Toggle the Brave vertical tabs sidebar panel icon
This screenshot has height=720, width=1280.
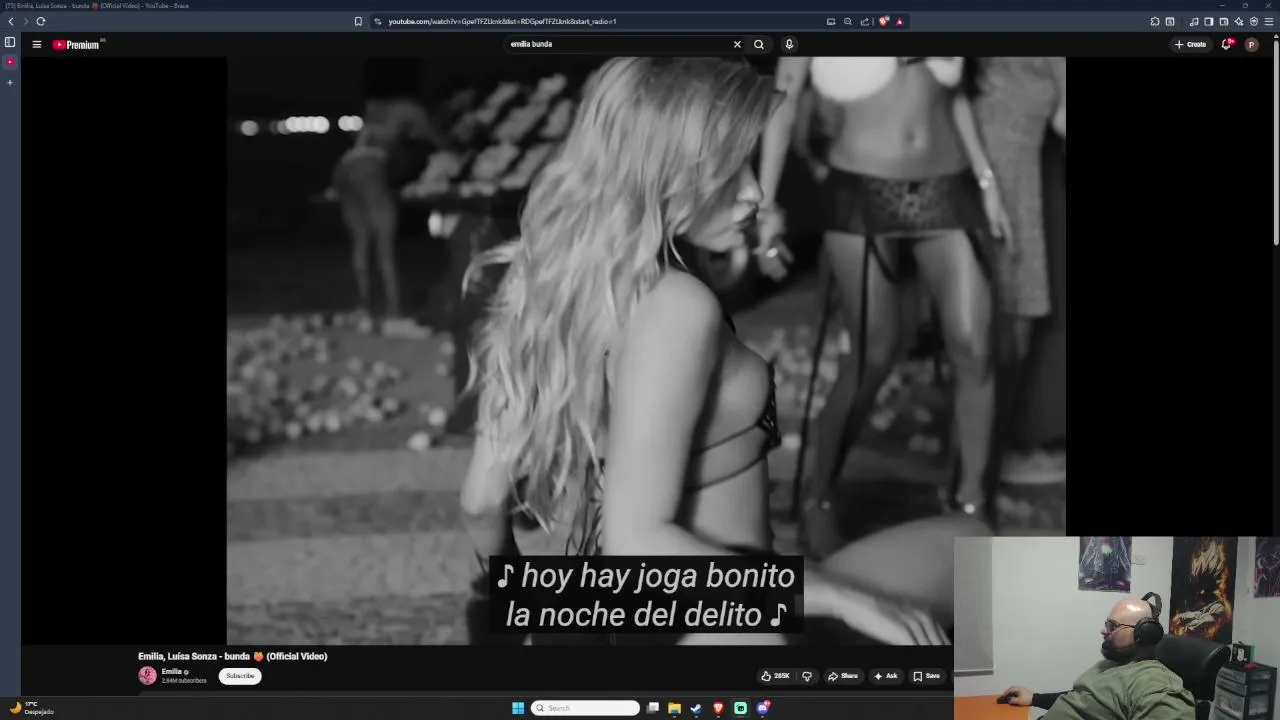[10, 42]
